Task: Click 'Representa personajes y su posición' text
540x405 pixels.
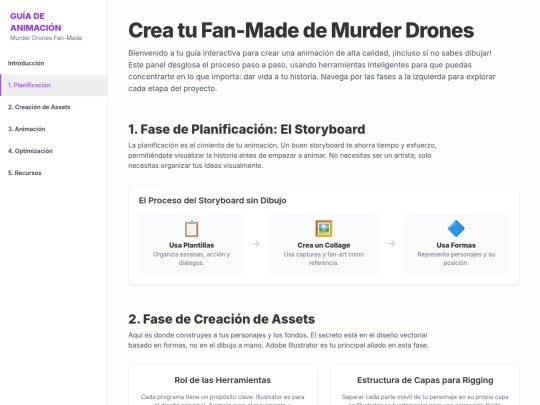Action: coord(456,259)
